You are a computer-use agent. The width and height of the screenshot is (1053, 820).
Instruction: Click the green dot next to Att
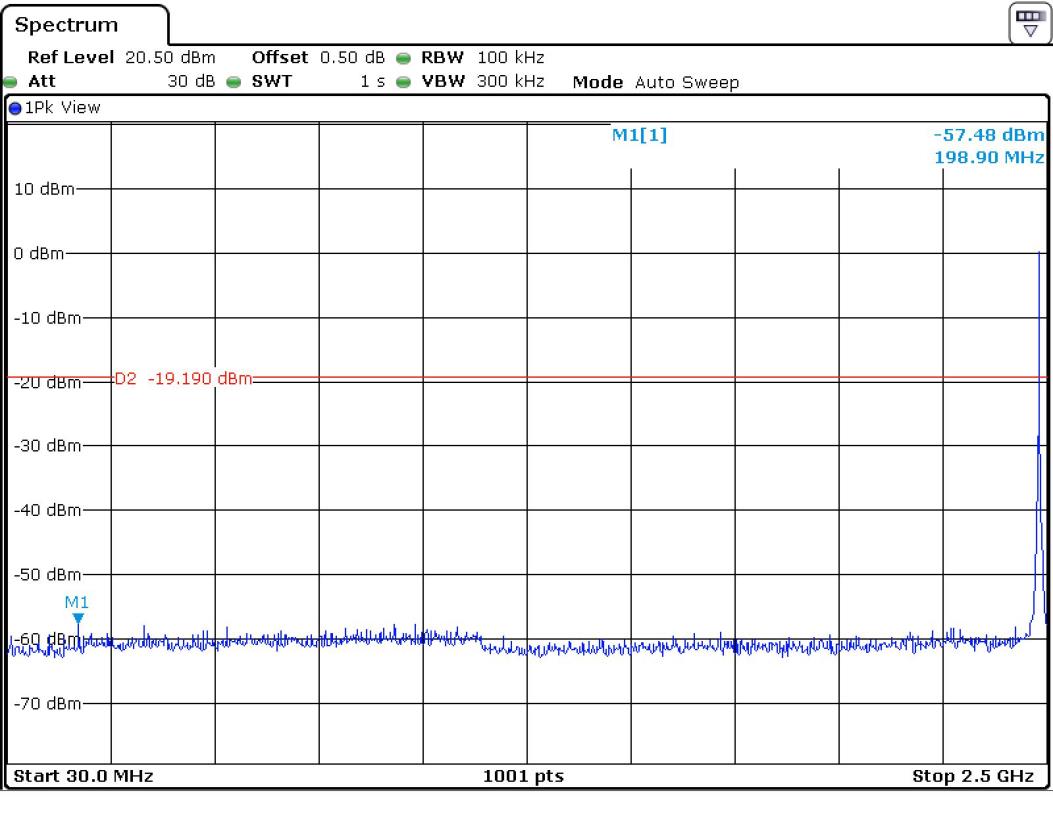(10, 83)
